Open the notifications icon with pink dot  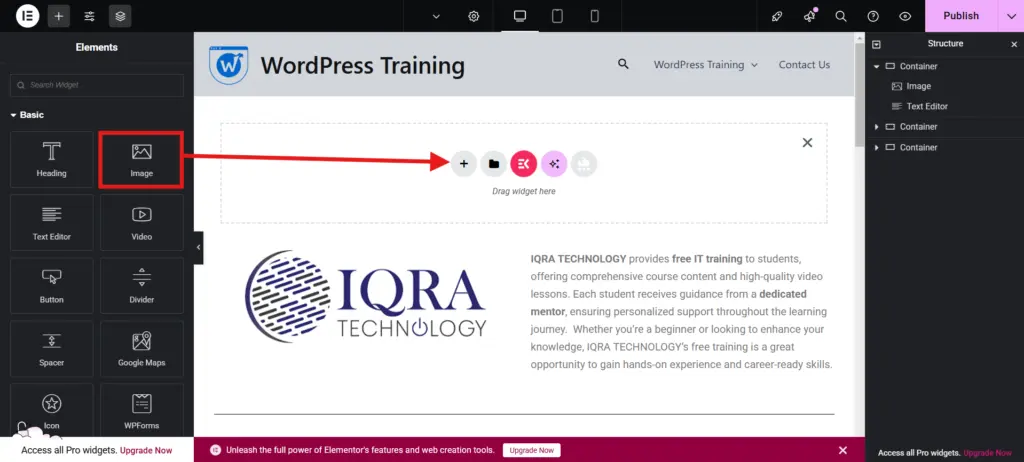[809, 16]
